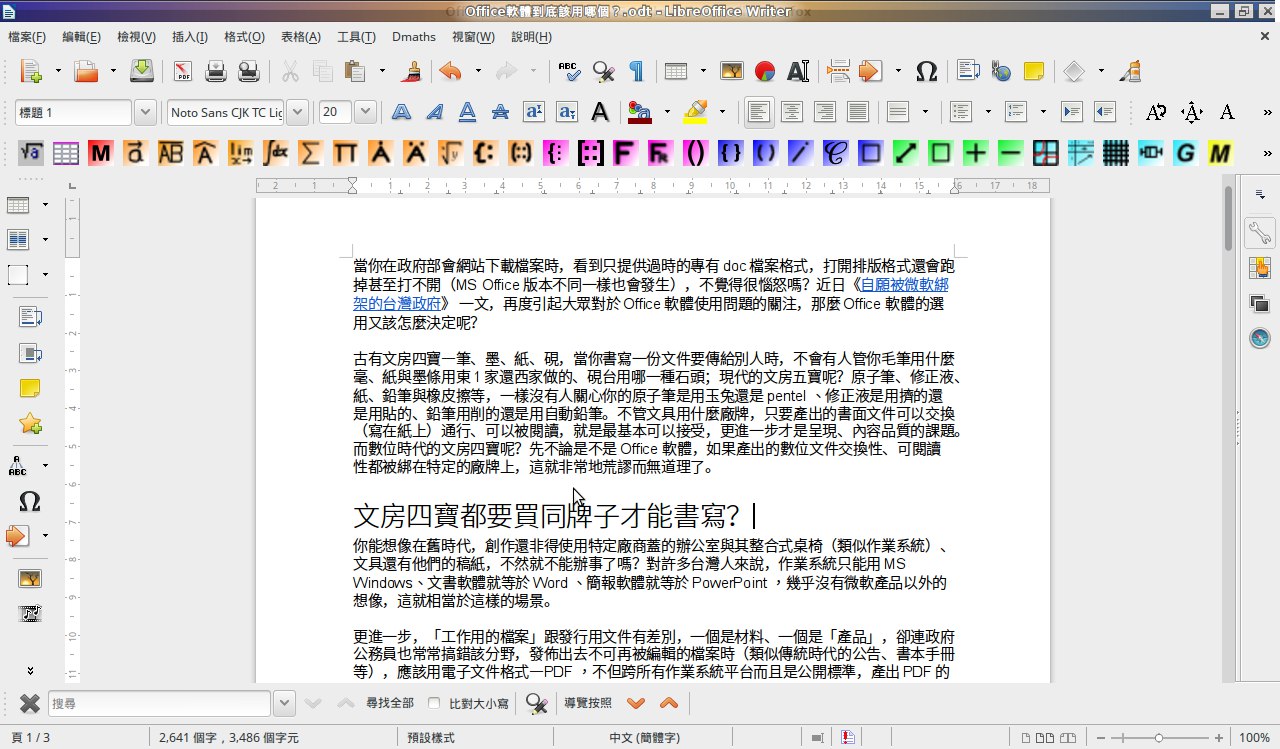This screenshot has height=749, width=1280.
Task: Open sidebar Properties wrench icon
Action: (1259, 233)
